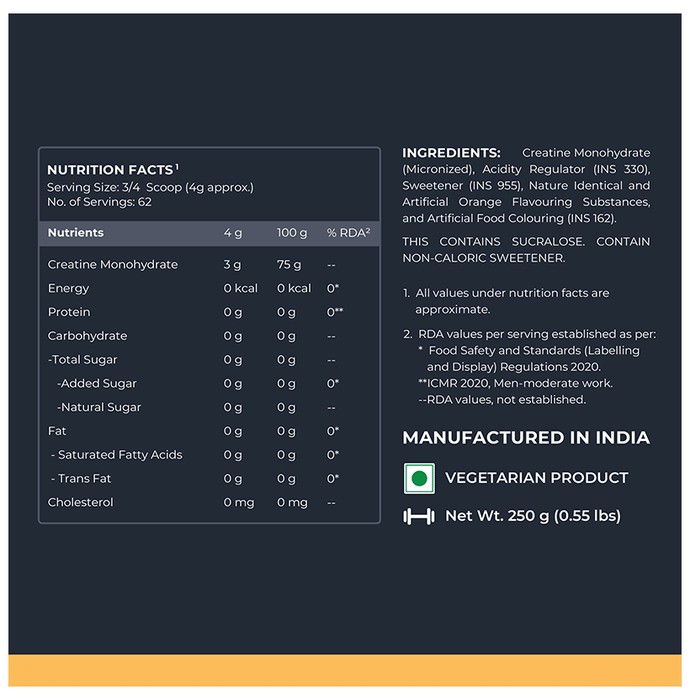Click the orange footer color band

pos(345,671)
